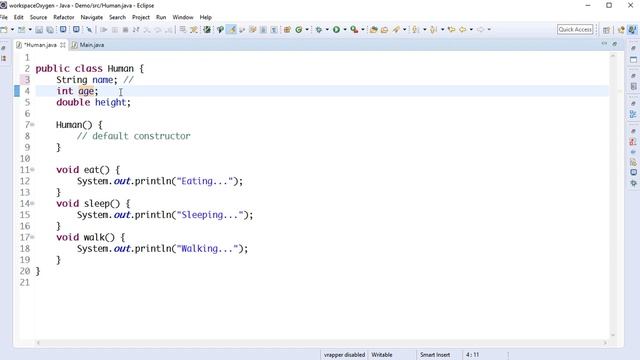The width and height of the screenshot is (640, 360).
Task: Click the Search pencil toolbar icon
Action: 396,29
